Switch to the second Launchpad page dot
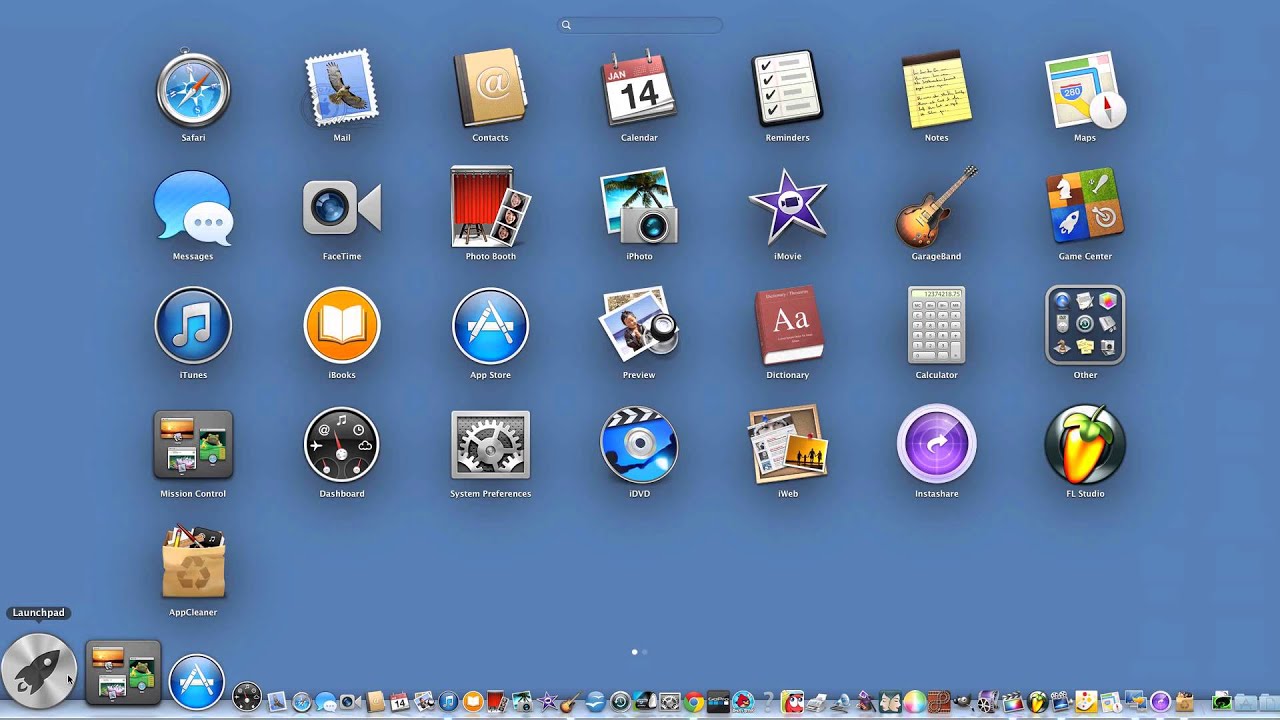Screen dimensions: 1280x720 [644, 652]
